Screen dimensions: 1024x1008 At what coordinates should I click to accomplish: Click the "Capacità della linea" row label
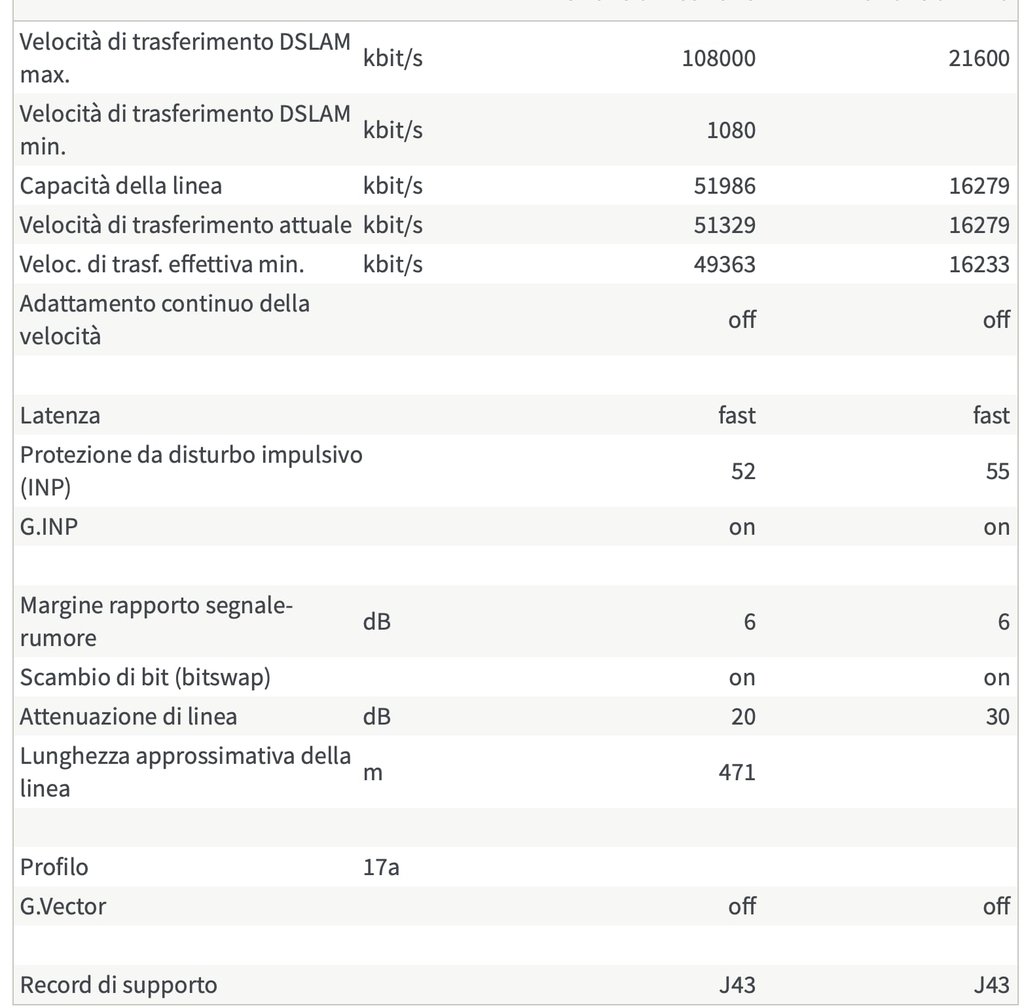coord(121,185)
